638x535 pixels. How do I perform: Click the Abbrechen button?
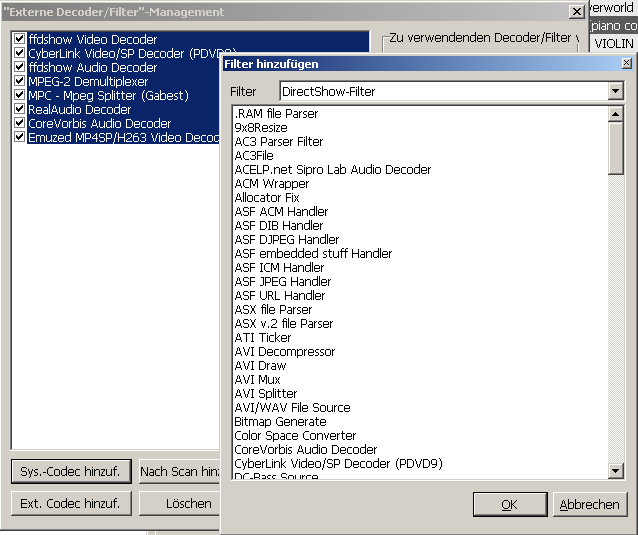pyautogui.click(x=590, y=504)
